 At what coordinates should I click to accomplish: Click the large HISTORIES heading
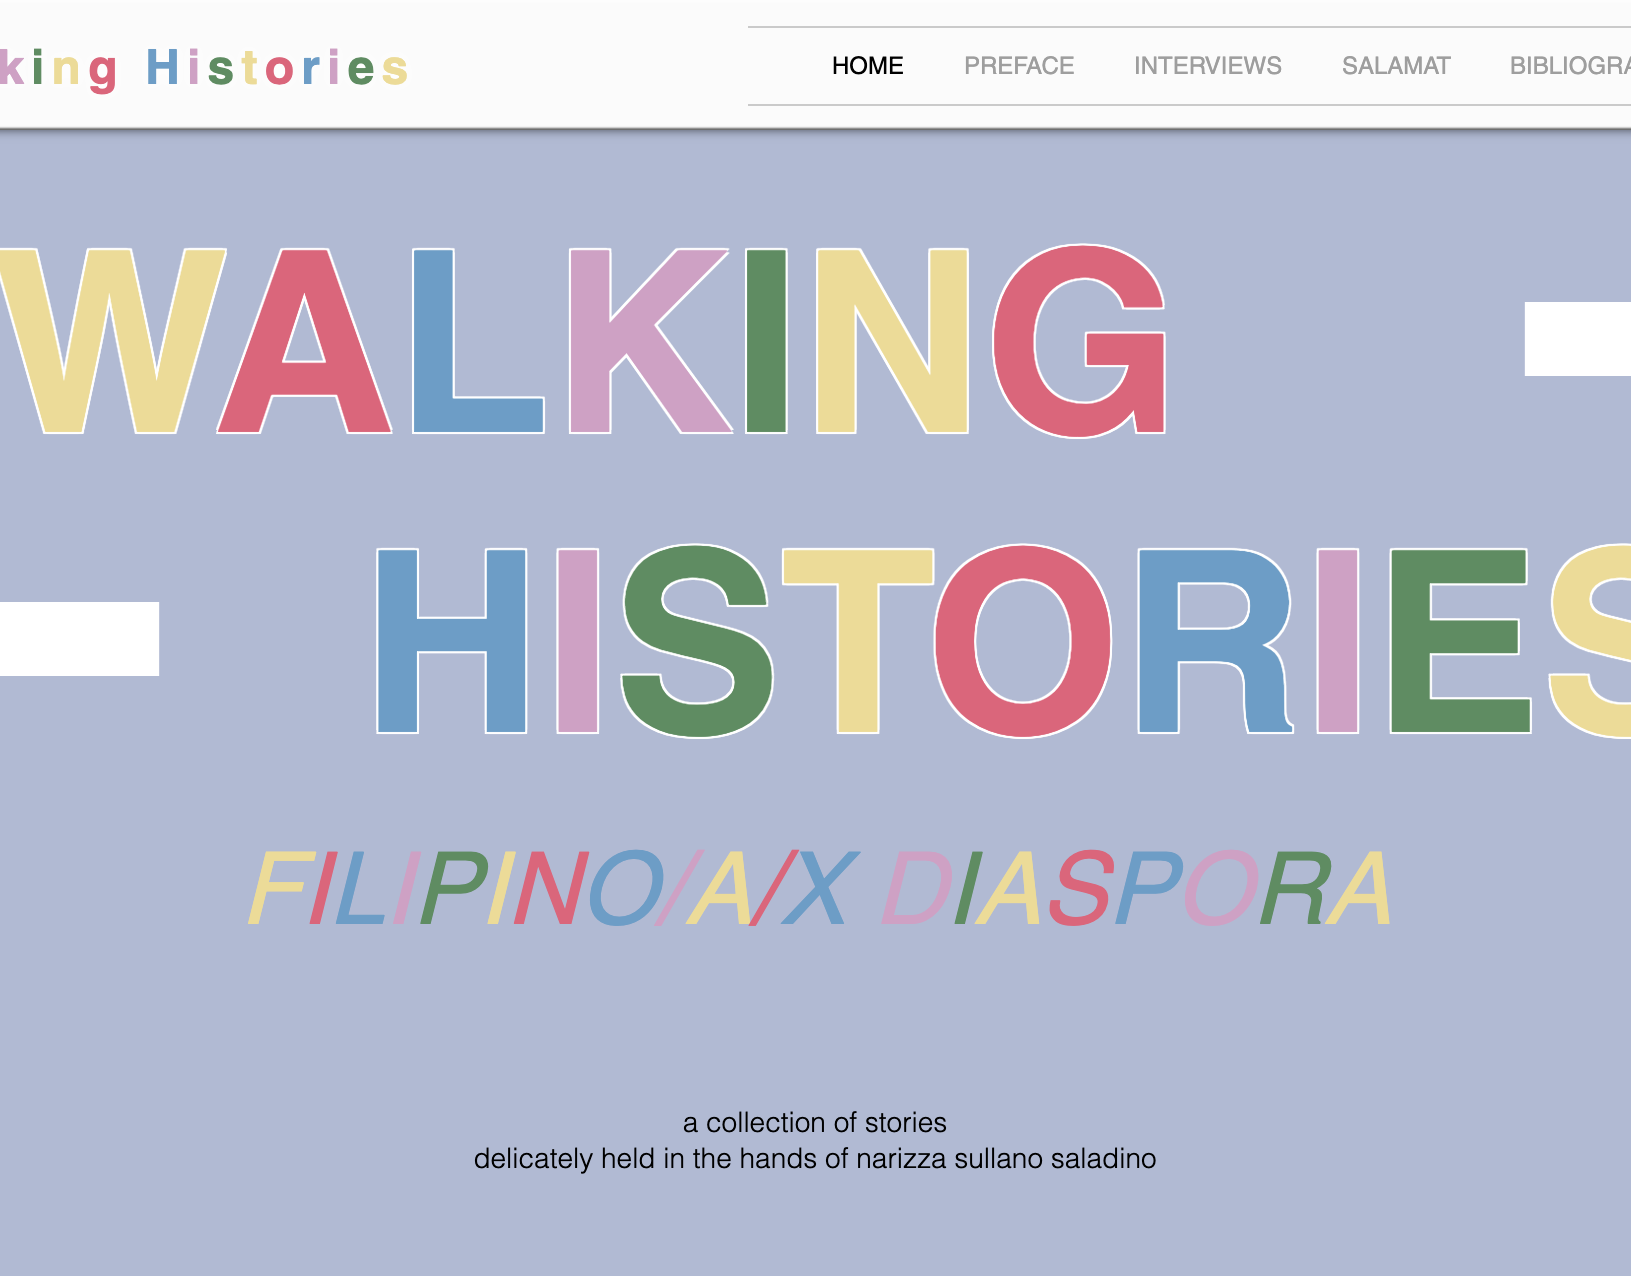1003,641
